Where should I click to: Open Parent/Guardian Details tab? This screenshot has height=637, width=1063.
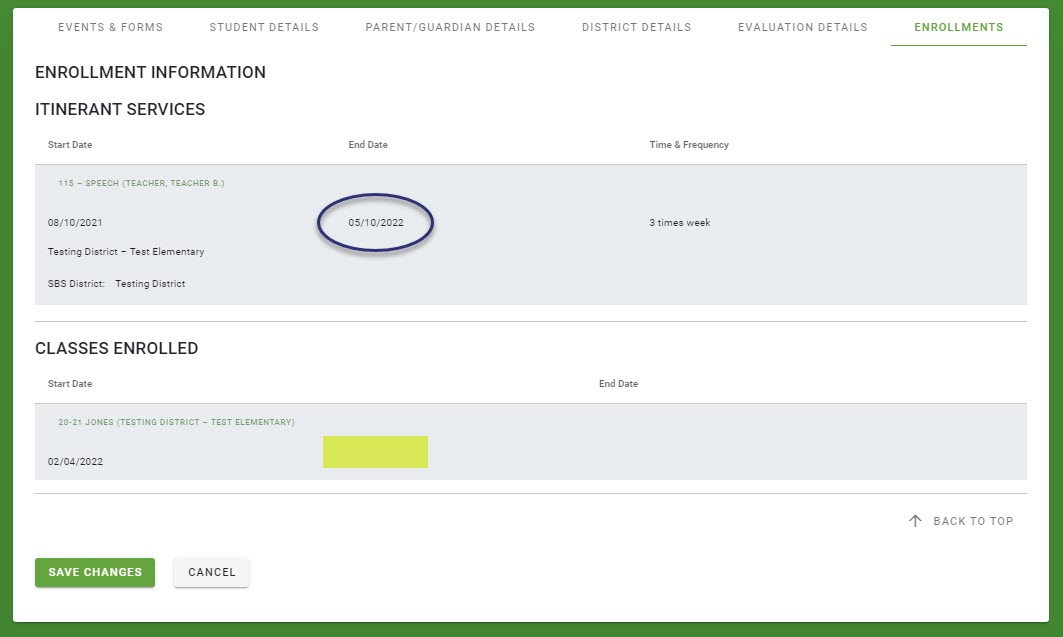pyautogui.click(x=450, y=27)
